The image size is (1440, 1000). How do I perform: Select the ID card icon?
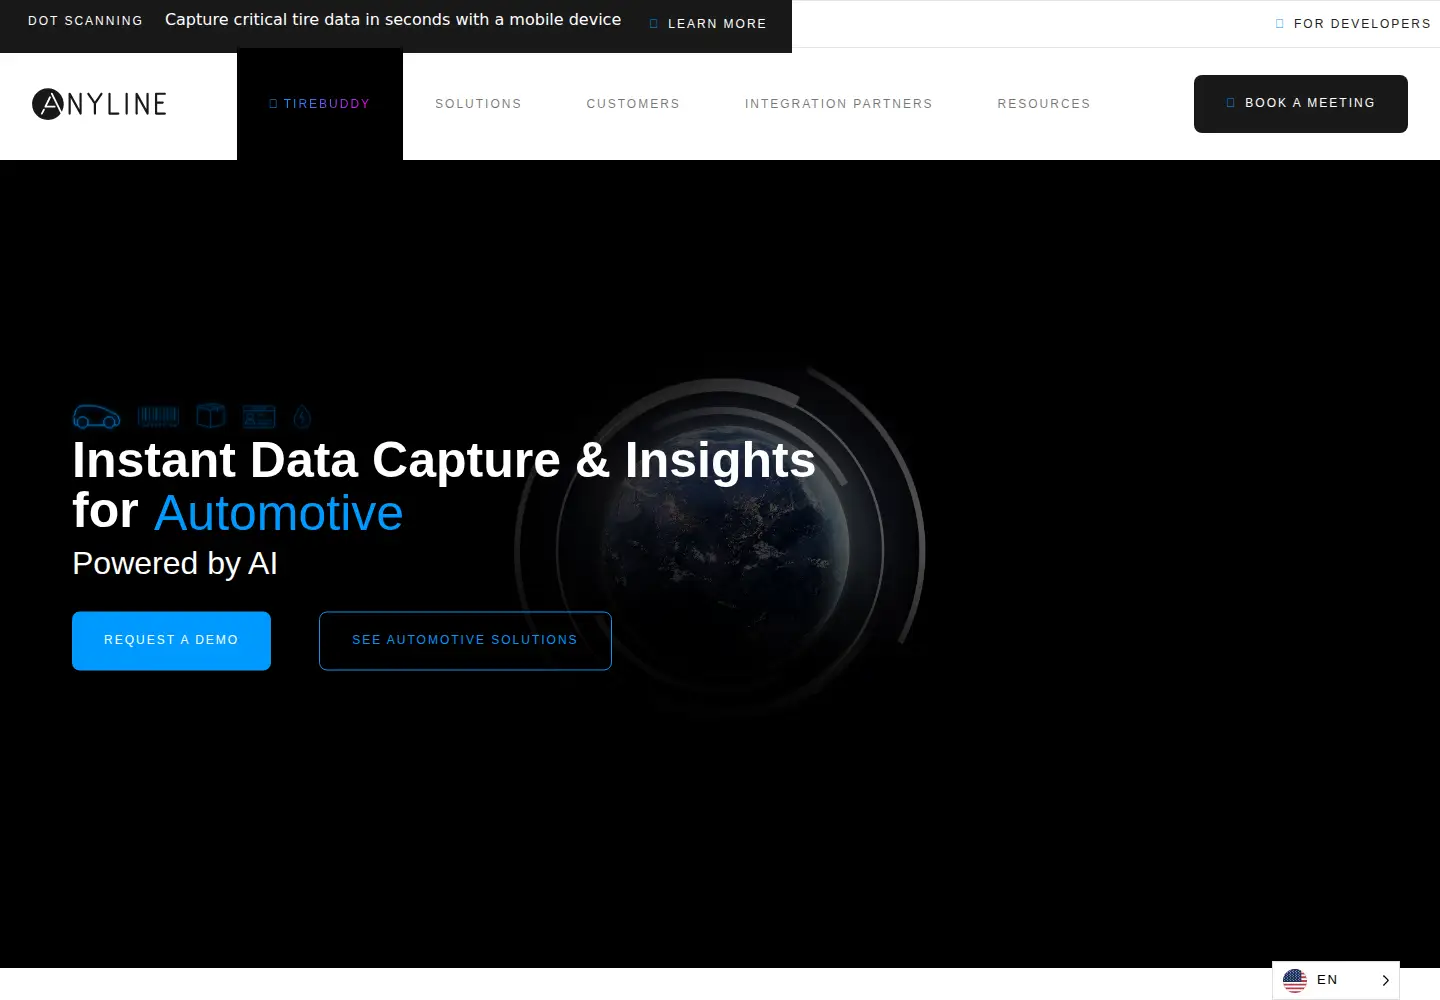pyautogui.click(x=259, y=417)
